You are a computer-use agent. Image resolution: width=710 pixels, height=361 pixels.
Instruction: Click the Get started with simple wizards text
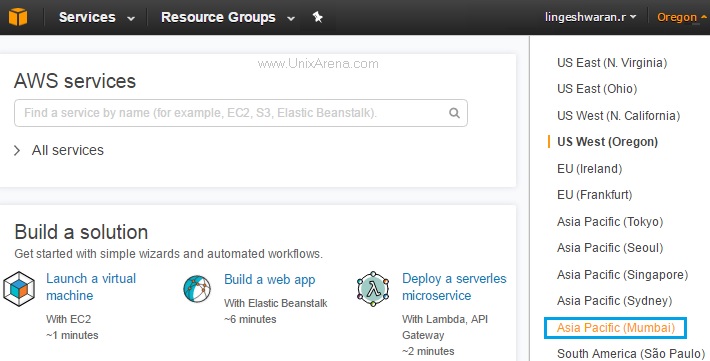168,254
